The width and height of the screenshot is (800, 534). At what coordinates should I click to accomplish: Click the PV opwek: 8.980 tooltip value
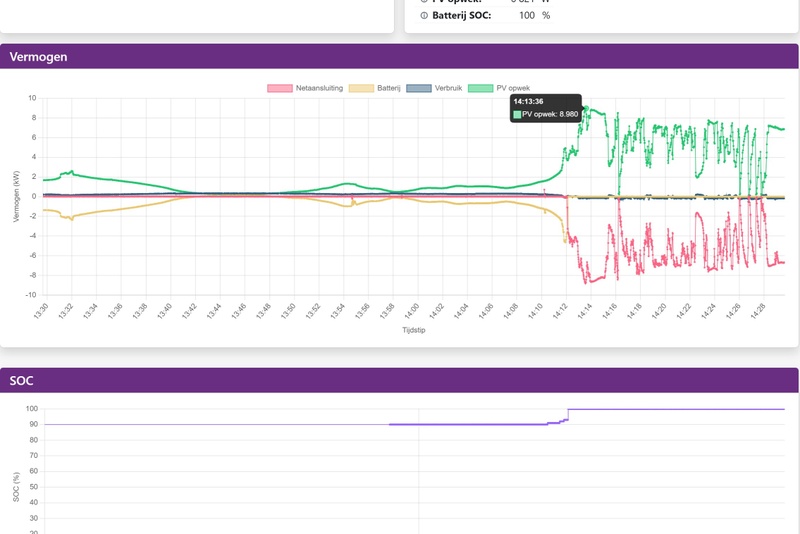point(550,114)
